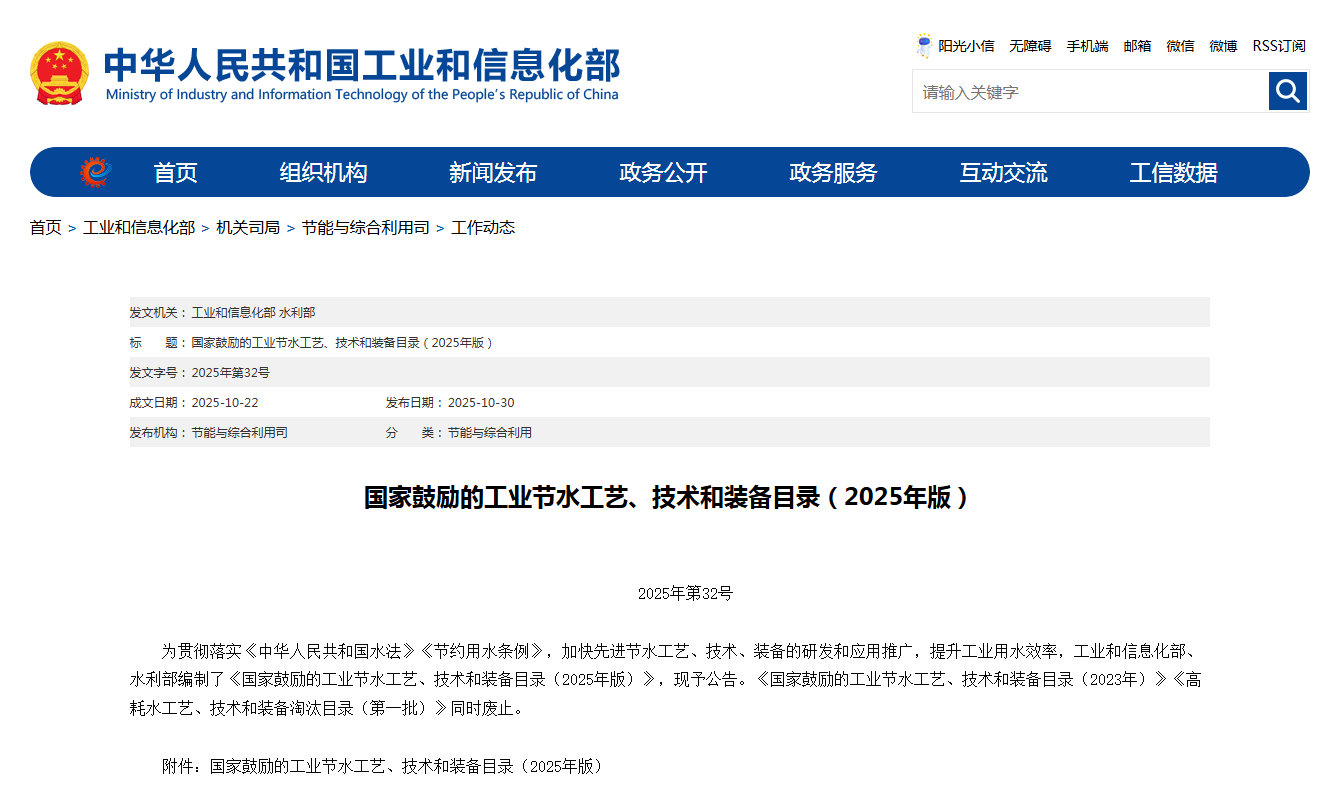Navigate to 政务服务 menu item
This screenshot has height=796, width=1334.
pos(833,173)
